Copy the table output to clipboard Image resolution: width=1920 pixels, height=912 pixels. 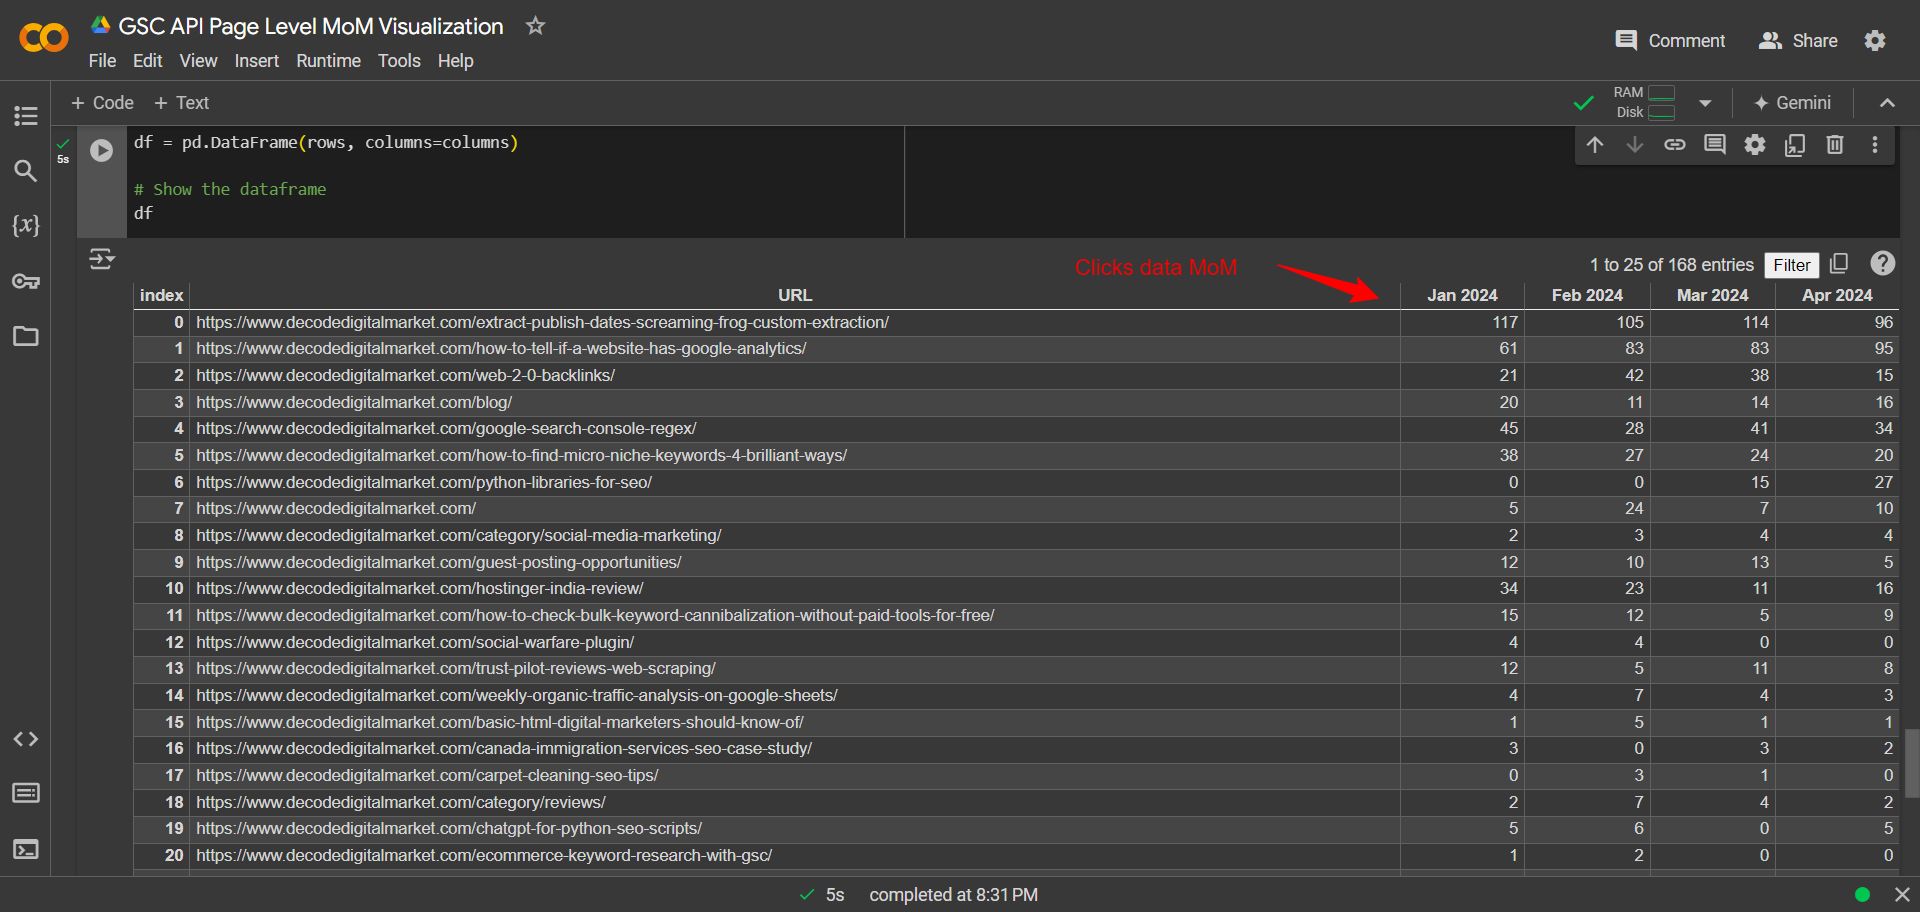point(1839,263)
